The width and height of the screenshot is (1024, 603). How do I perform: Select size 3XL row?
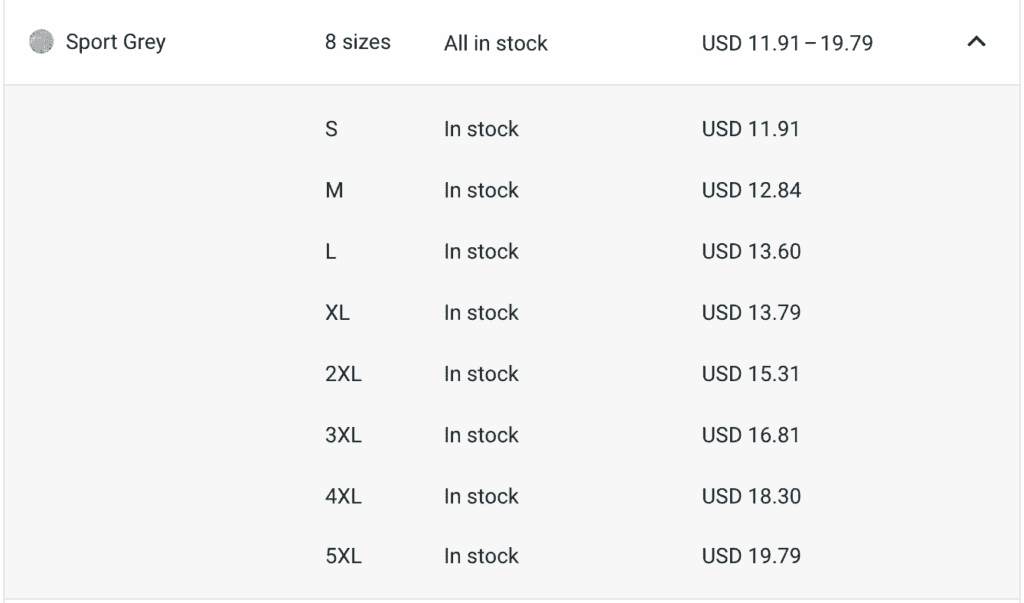[512, 435]
